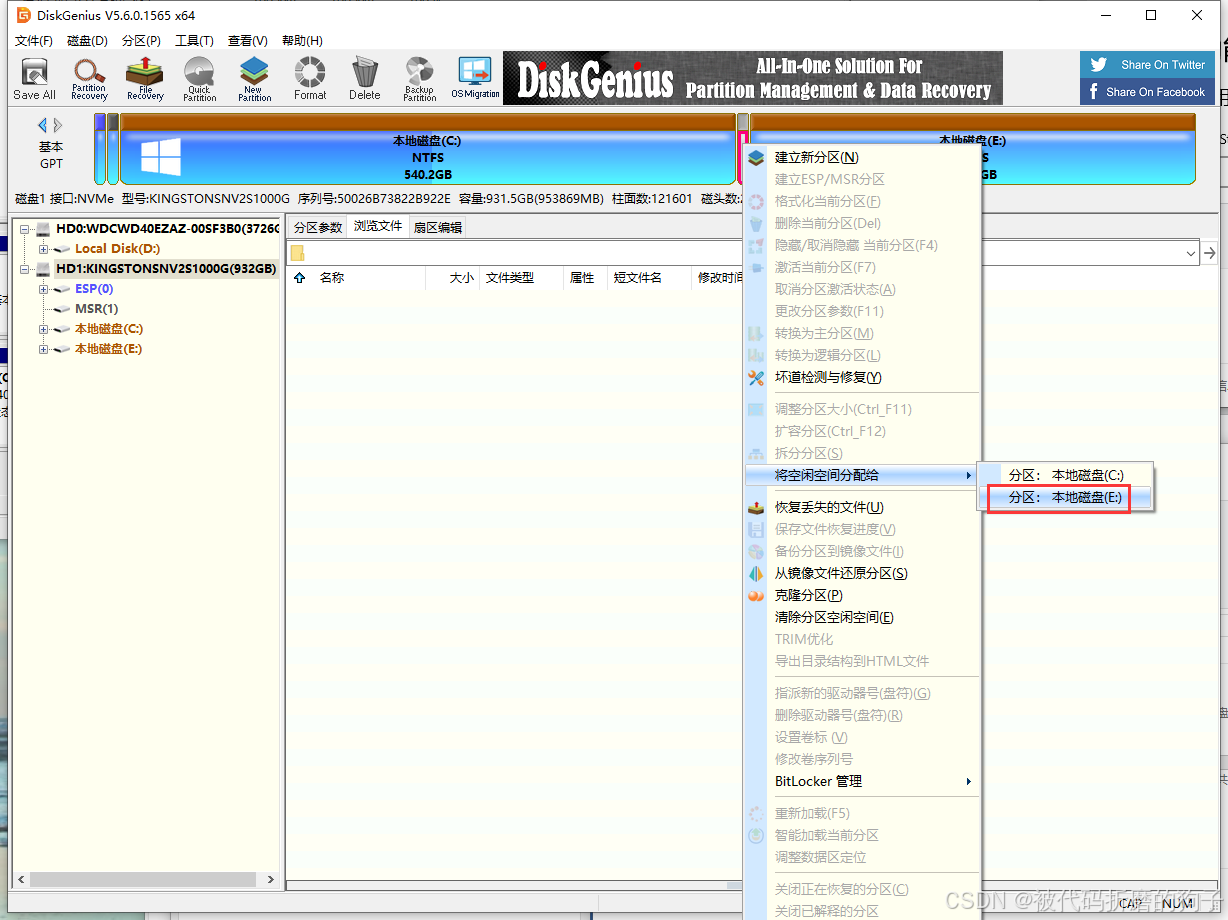
Task: Click the 坏道检测与修复 tools icon
Action: pos(756,378)
